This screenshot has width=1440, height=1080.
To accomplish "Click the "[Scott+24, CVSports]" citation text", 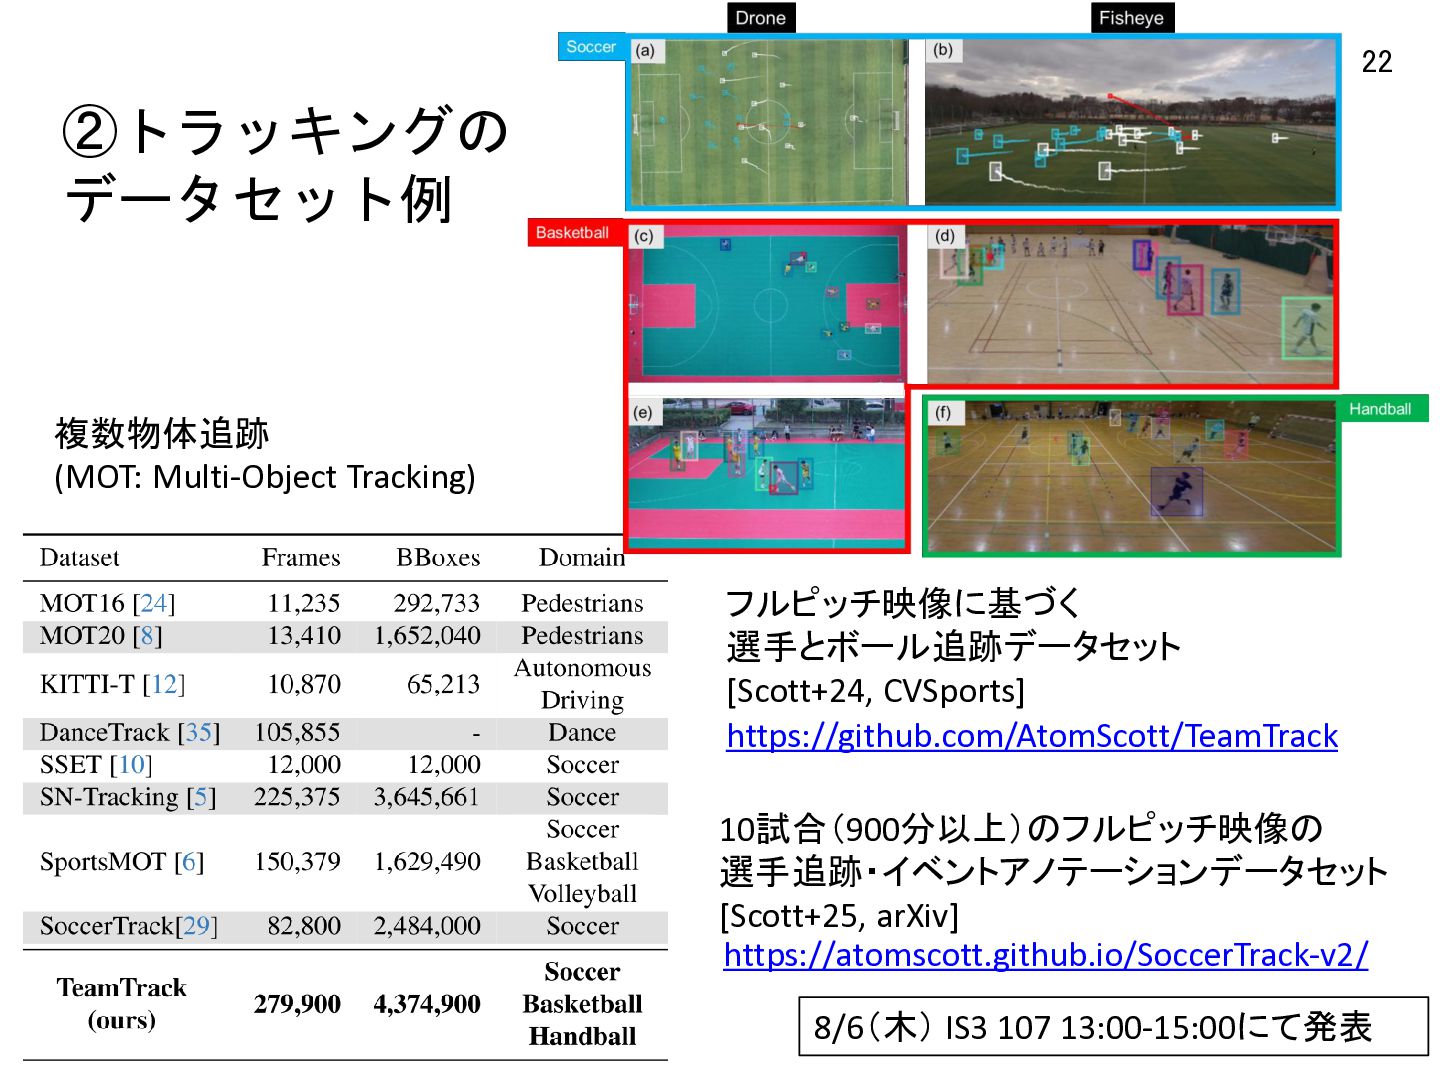I will [876, 691].
